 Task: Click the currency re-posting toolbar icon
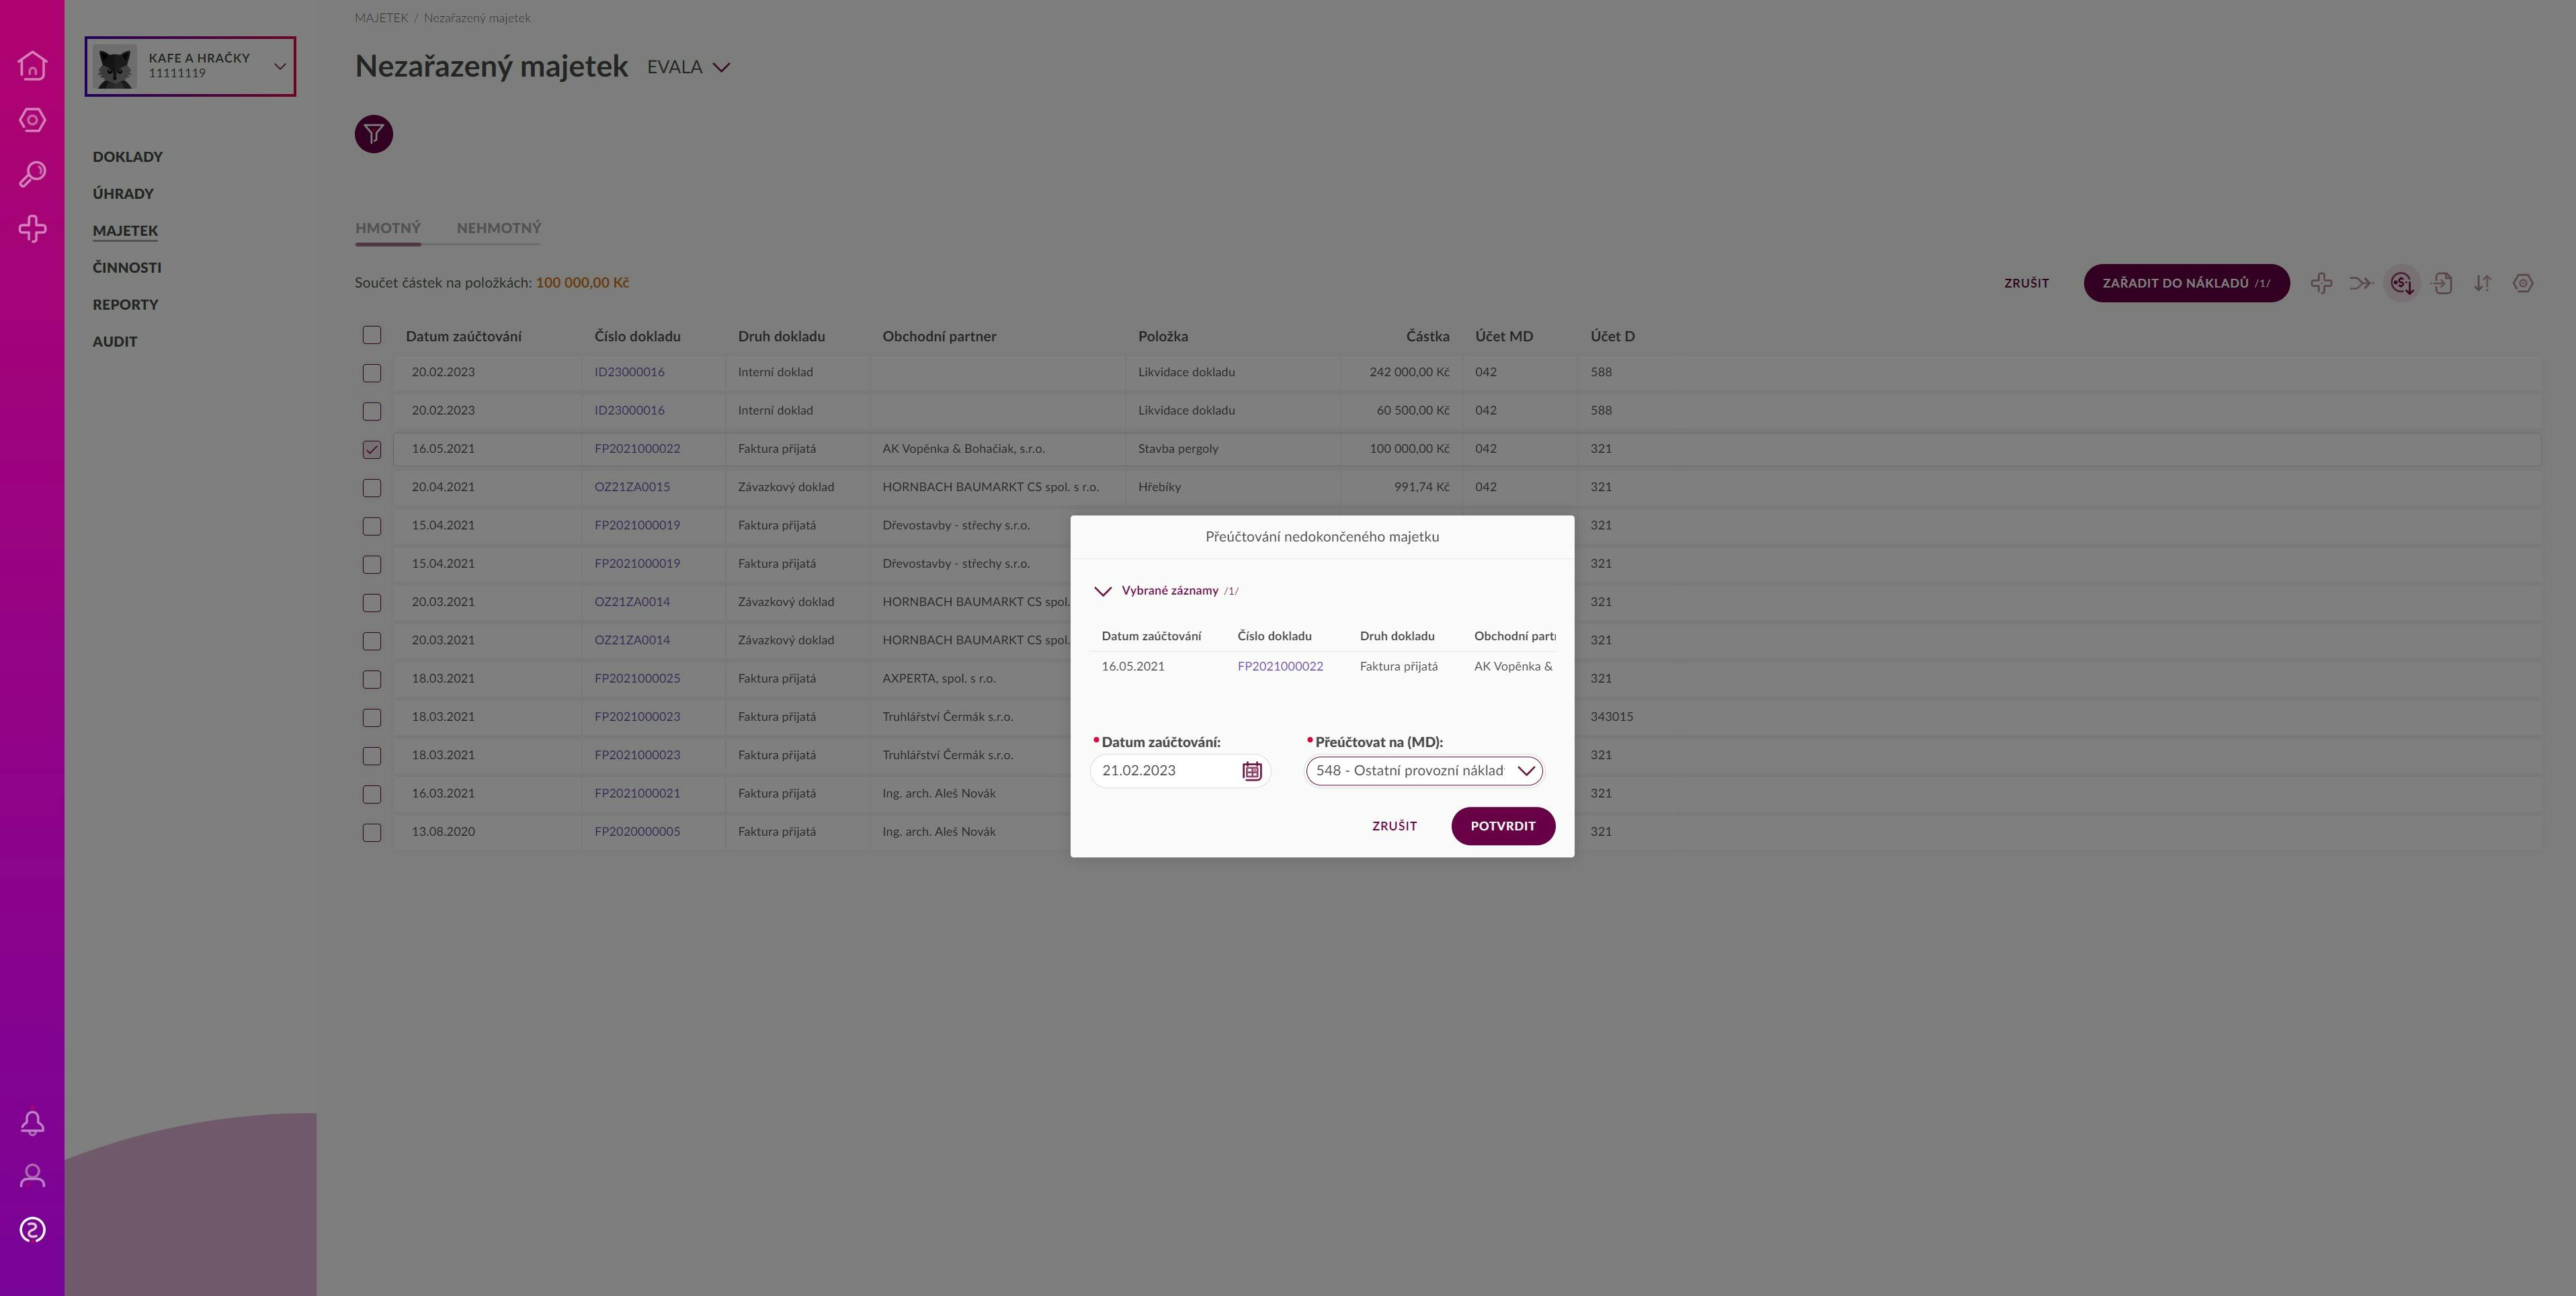[x=2402, y=283]
